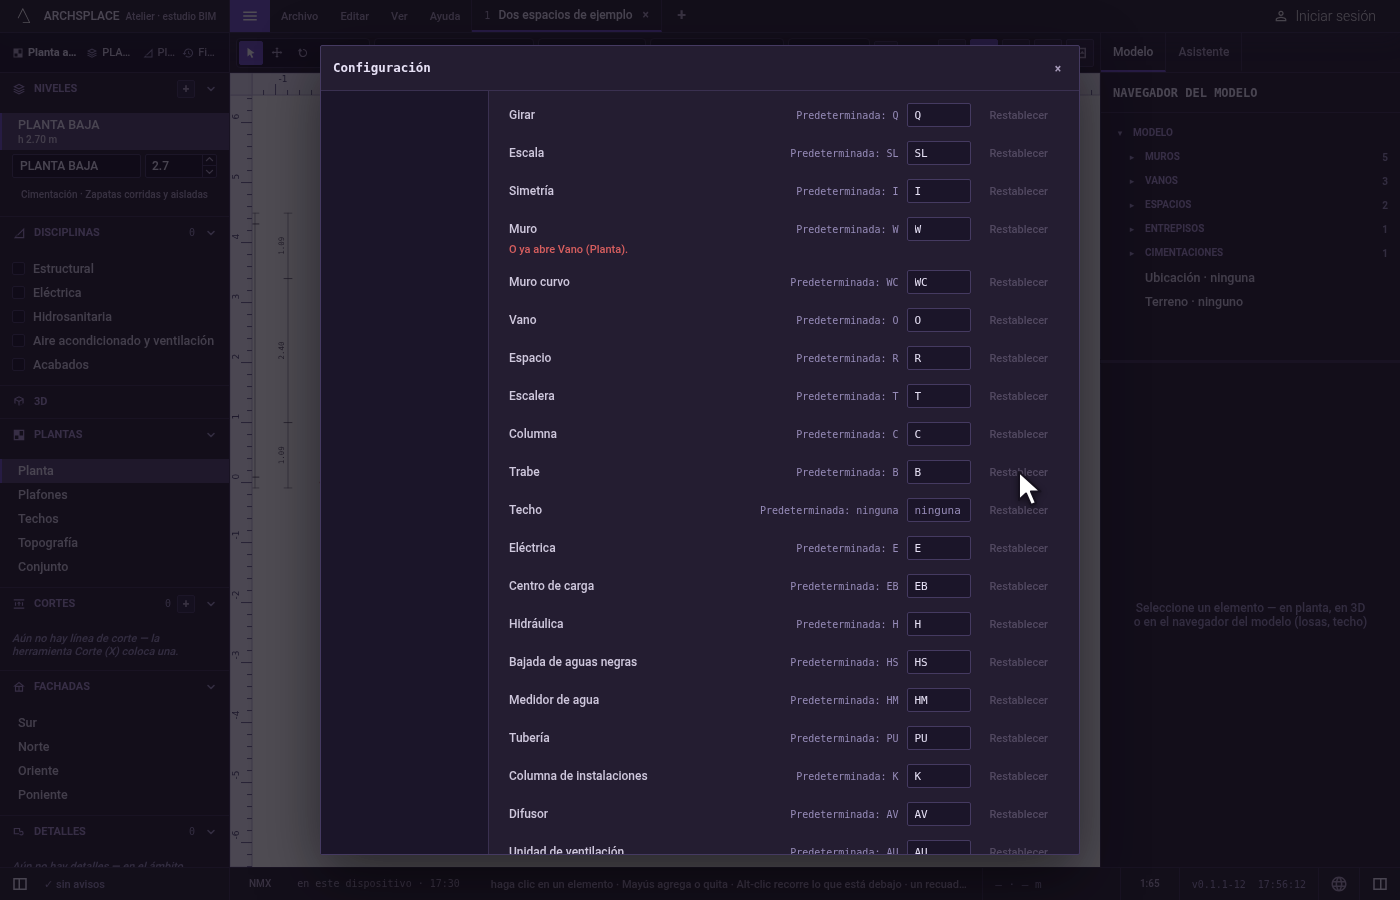Switch to the Asistente tab
This screenshot has height=900, width=1400.
pyautogui.click(x=1204, y=52)
